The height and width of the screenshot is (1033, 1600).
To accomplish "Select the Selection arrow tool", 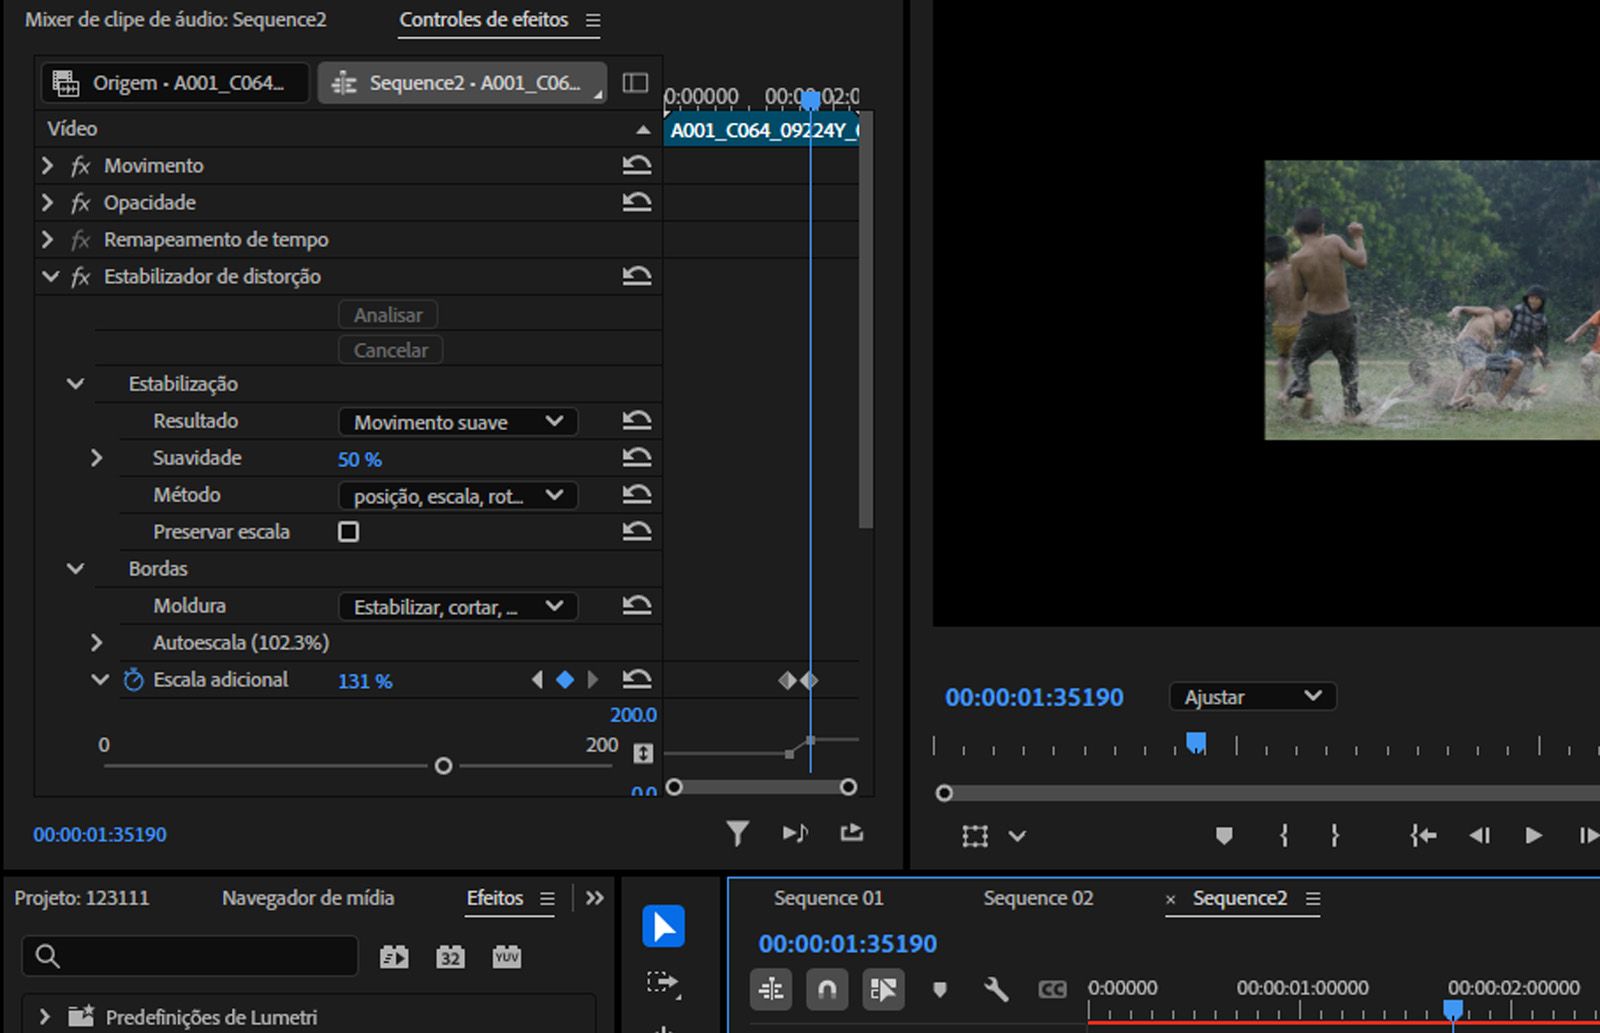I will [x=664, y=926].
